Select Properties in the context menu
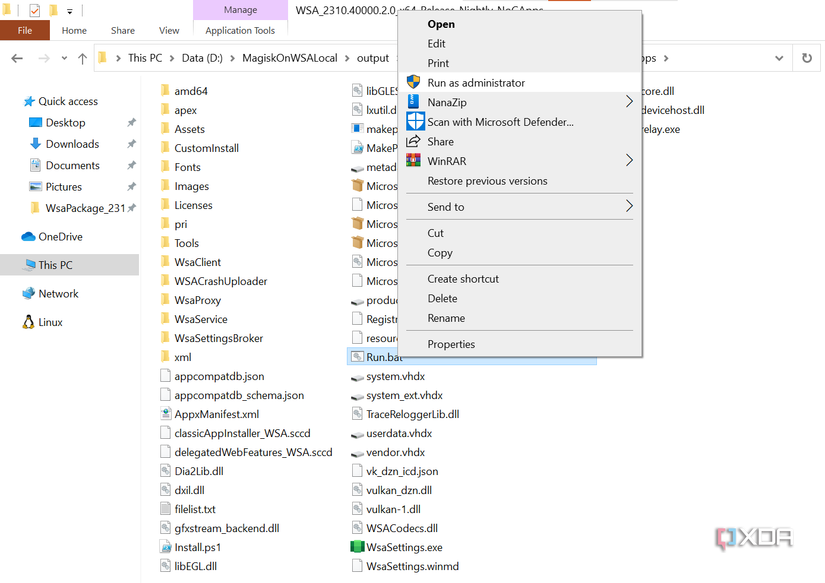This screenshot has height=583, width=825. pos(451,344)
